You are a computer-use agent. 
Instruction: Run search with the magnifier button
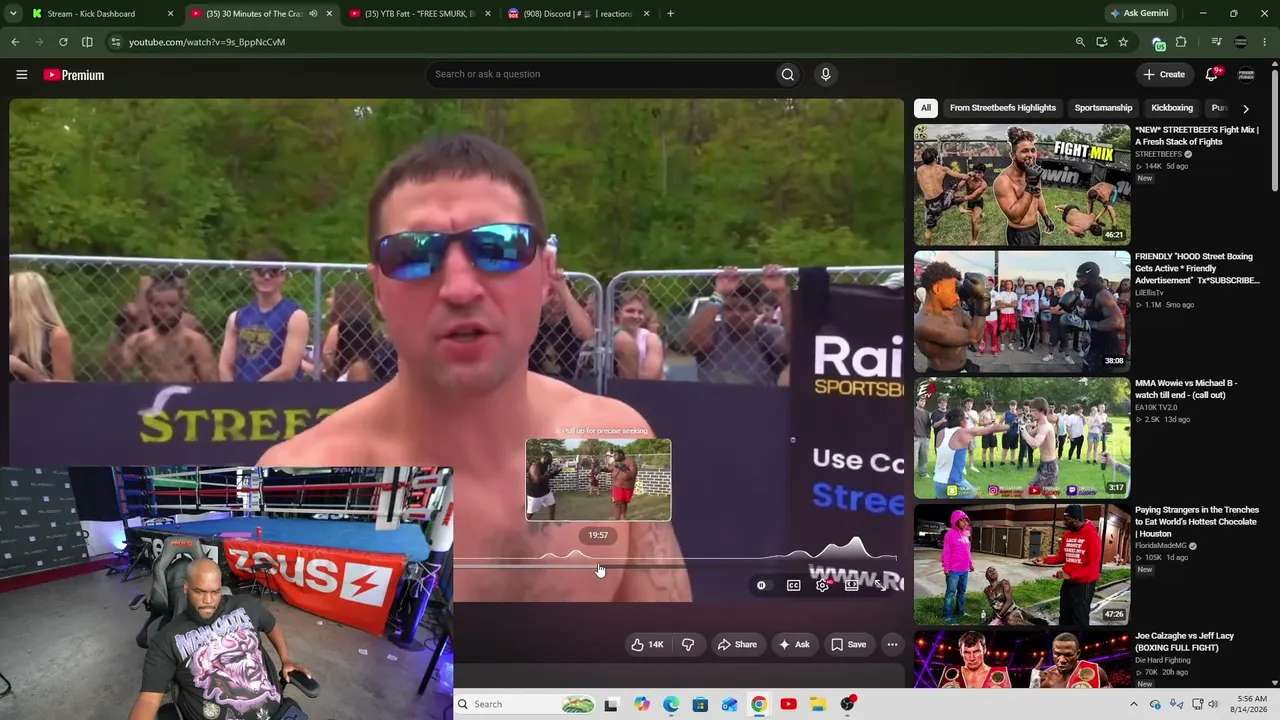click(x=788, y=74)
